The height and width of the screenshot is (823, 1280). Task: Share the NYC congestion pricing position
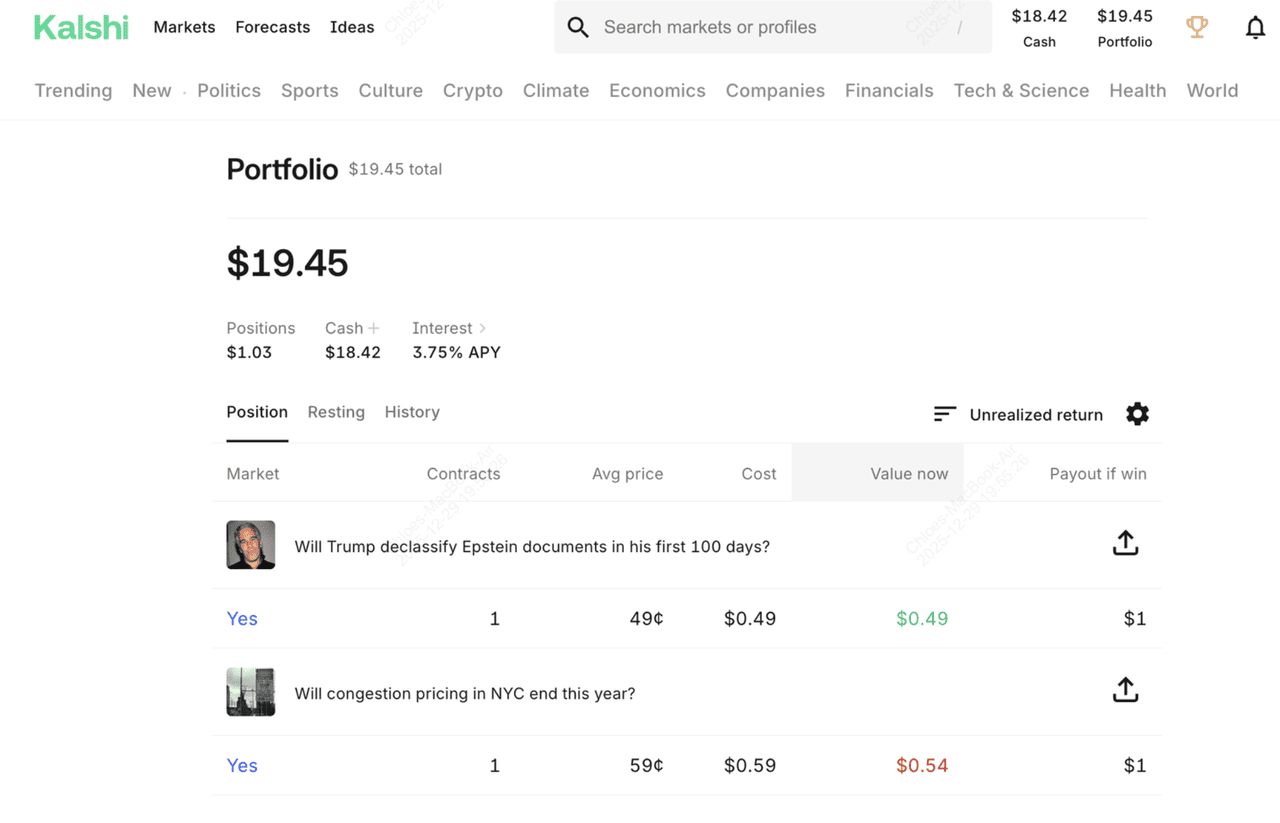point(1125,690)
